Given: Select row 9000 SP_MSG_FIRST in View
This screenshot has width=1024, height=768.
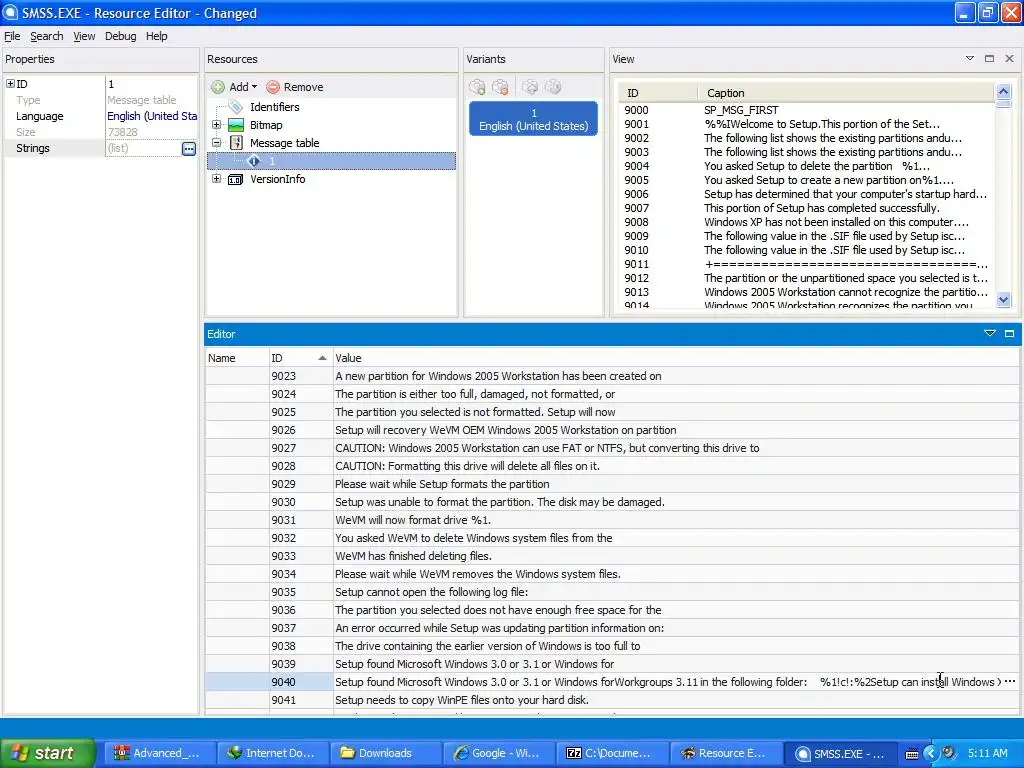Looking at the screenshot, I should [x=806, y=110].
